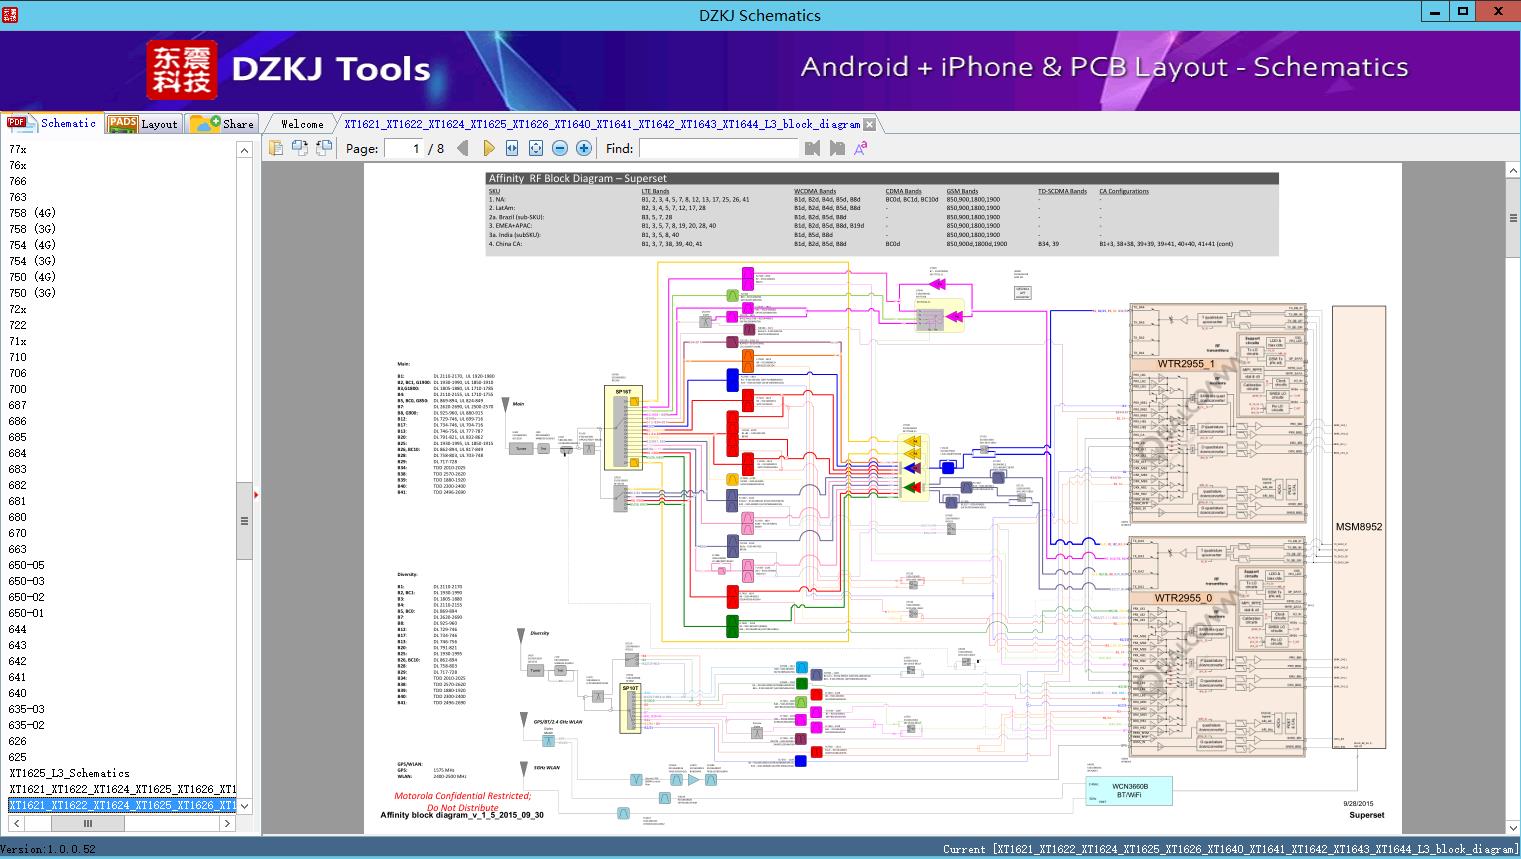Open the 750 (3G) entry
The width and height of the screenshot is (1521, 859).
[x=32, y=293]
